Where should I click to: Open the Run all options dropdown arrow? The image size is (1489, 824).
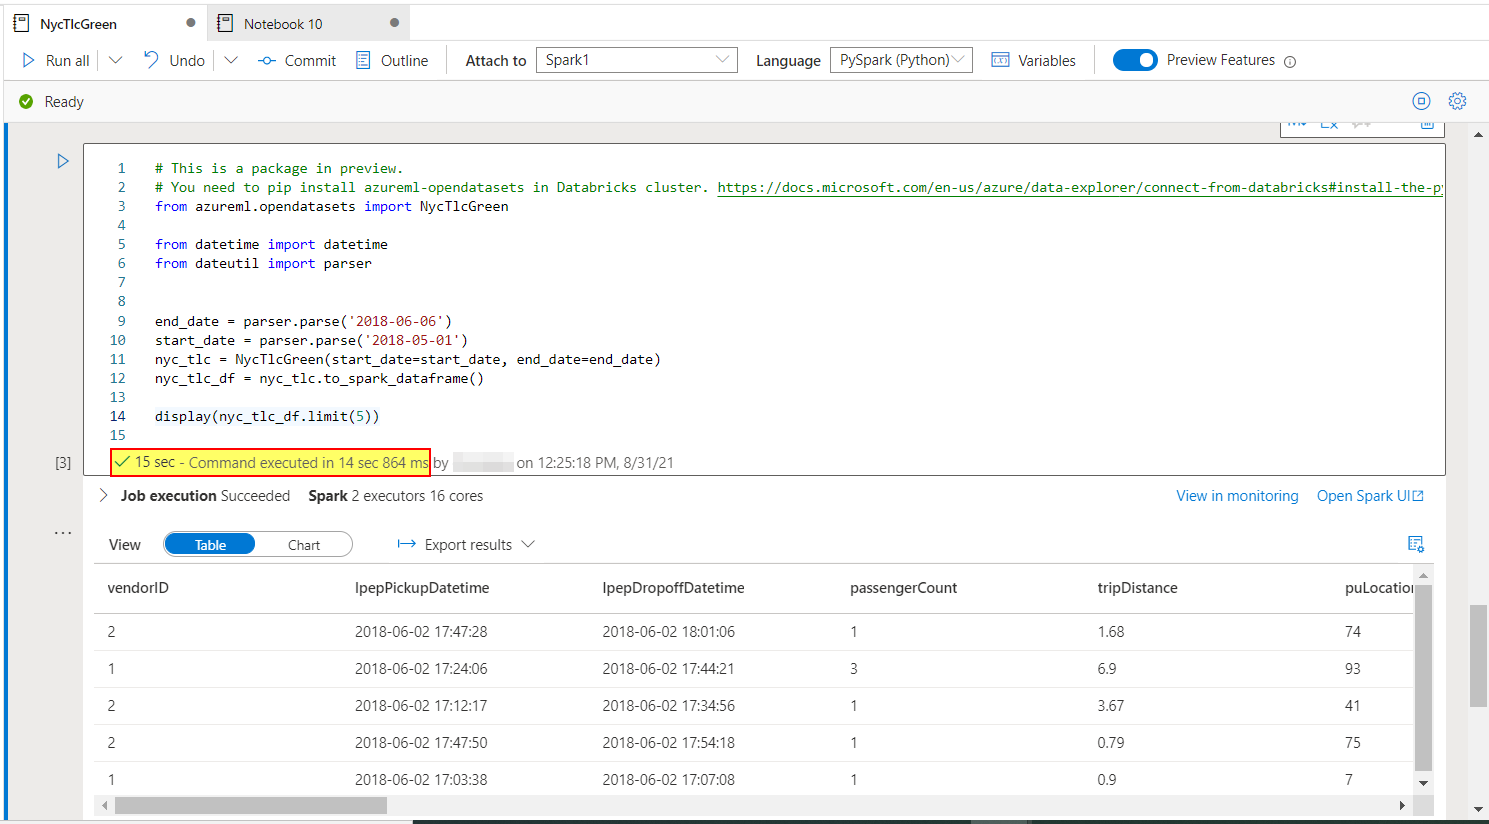coord(115,60)
